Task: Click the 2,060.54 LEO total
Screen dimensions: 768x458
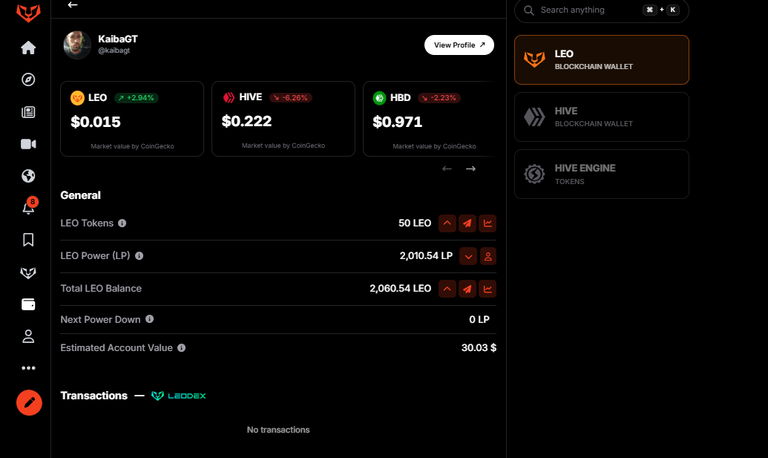Action: (x=400, y=289)
